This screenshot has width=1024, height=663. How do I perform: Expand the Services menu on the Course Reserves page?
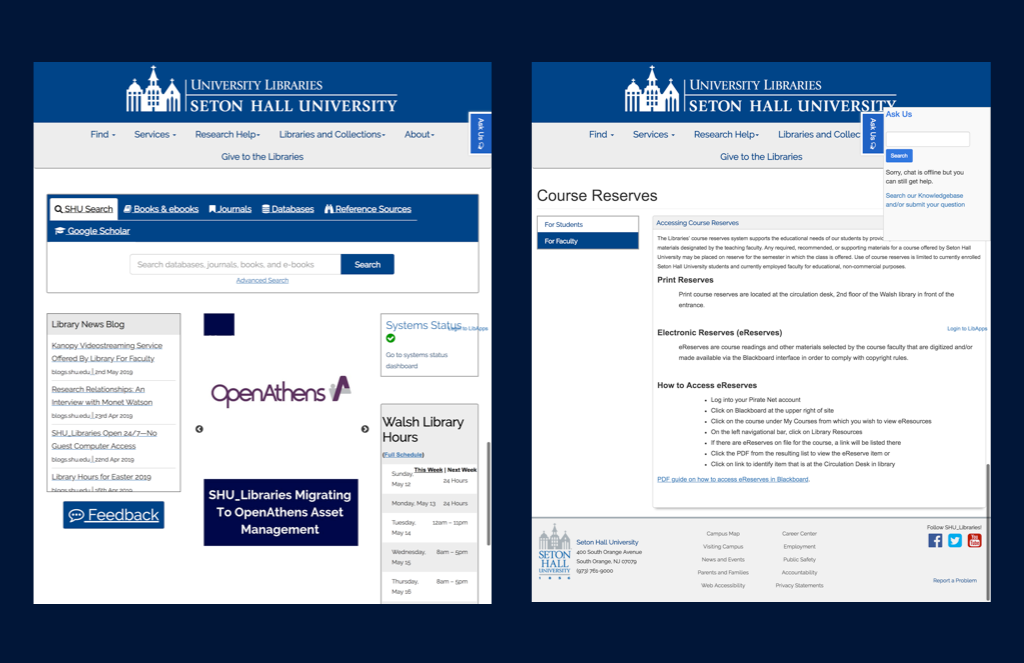click(653, 135)
